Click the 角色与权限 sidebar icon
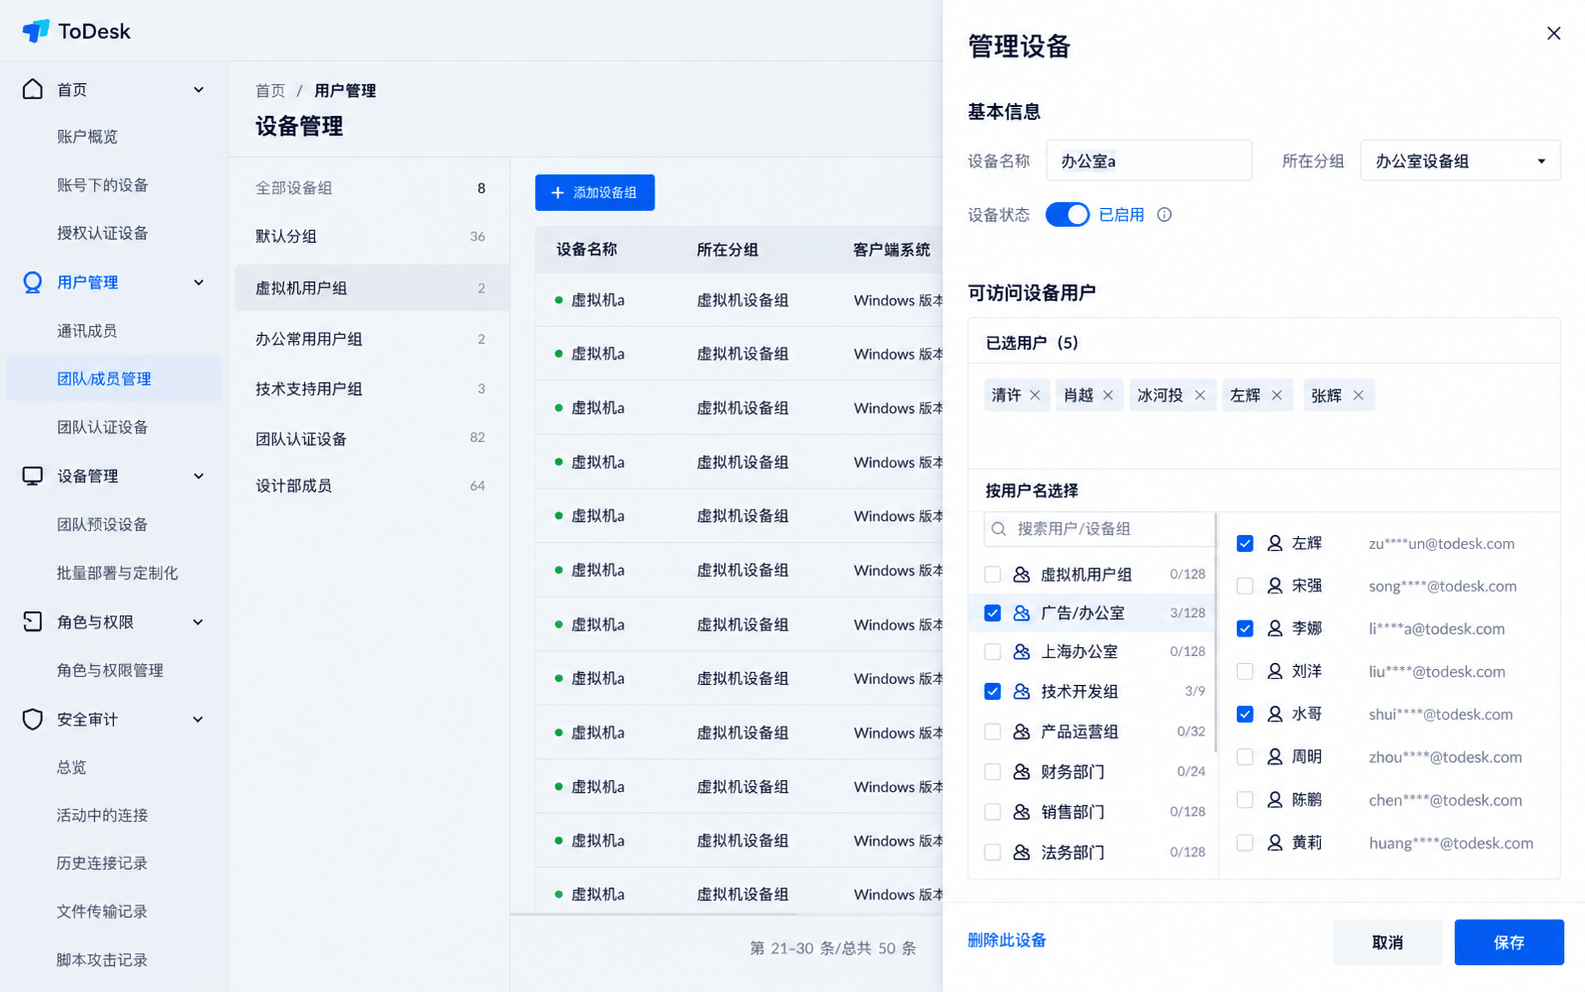Viewport: 1585px width, 992px height. (33, 622)
